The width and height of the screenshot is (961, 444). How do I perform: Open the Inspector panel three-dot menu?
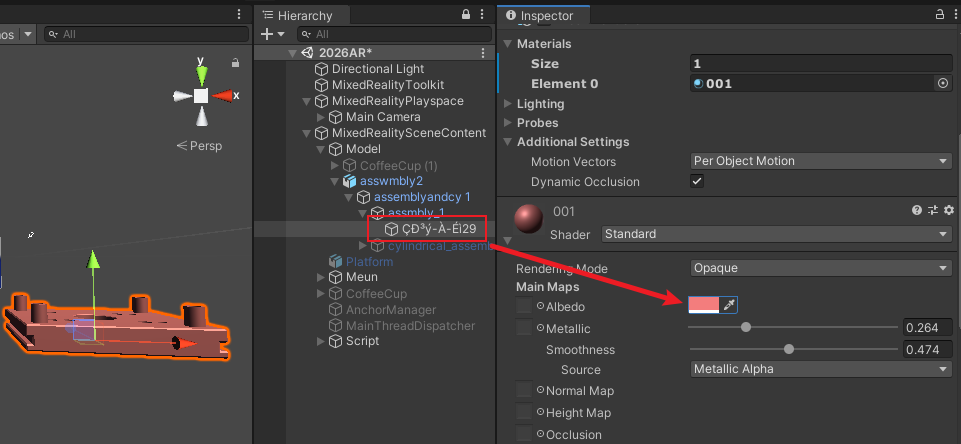pyautogui.click(x=957, y=15)
